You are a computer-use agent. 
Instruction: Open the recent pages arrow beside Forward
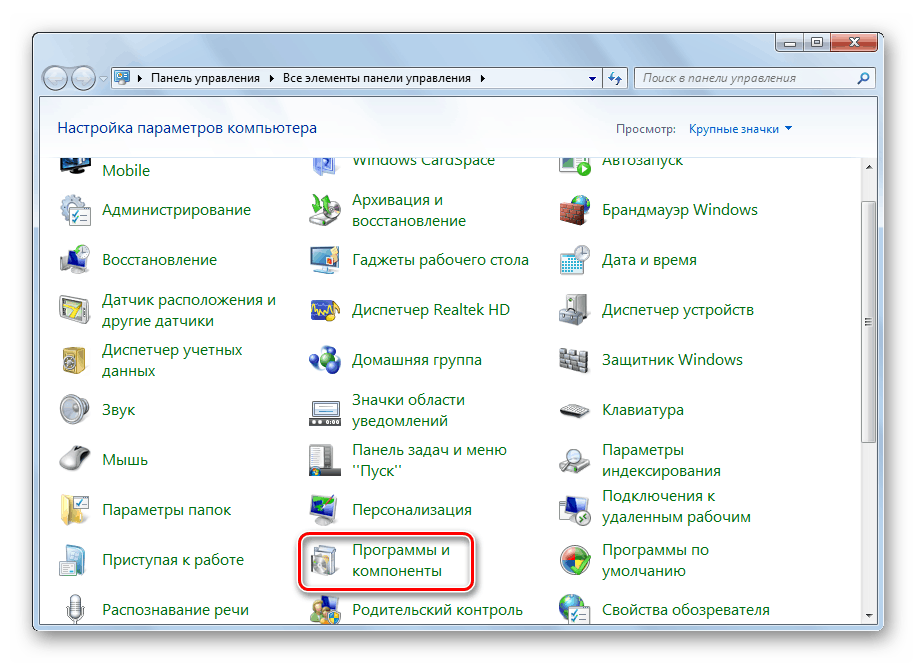click(104, 78)
